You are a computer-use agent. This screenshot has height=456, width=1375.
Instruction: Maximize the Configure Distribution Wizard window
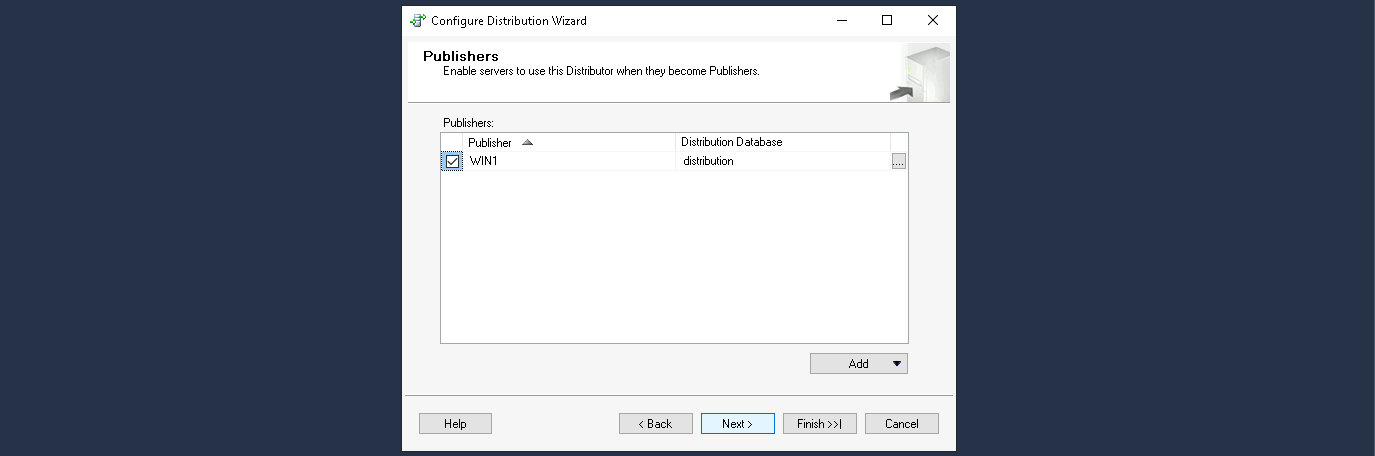click(x=887, y=20)
